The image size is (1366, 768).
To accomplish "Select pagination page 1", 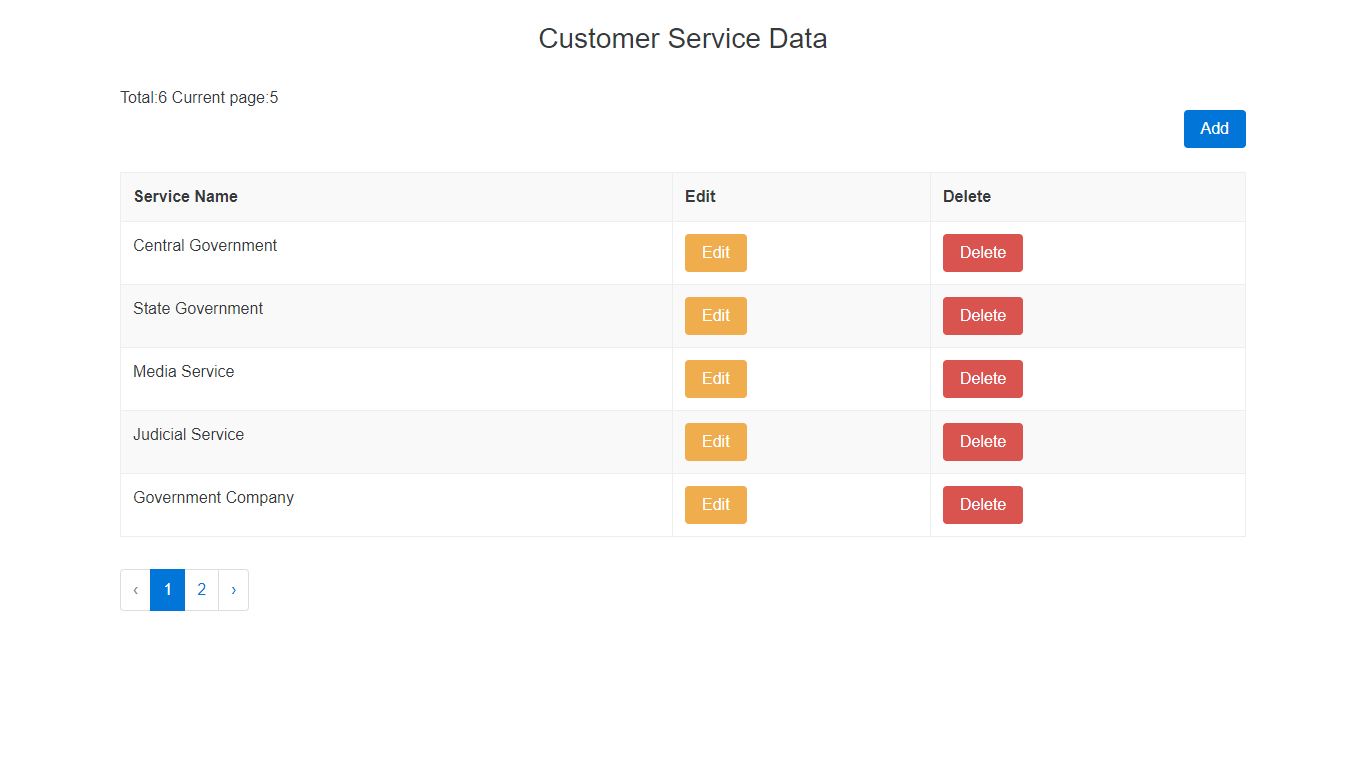I will click(x=167, y=590).
